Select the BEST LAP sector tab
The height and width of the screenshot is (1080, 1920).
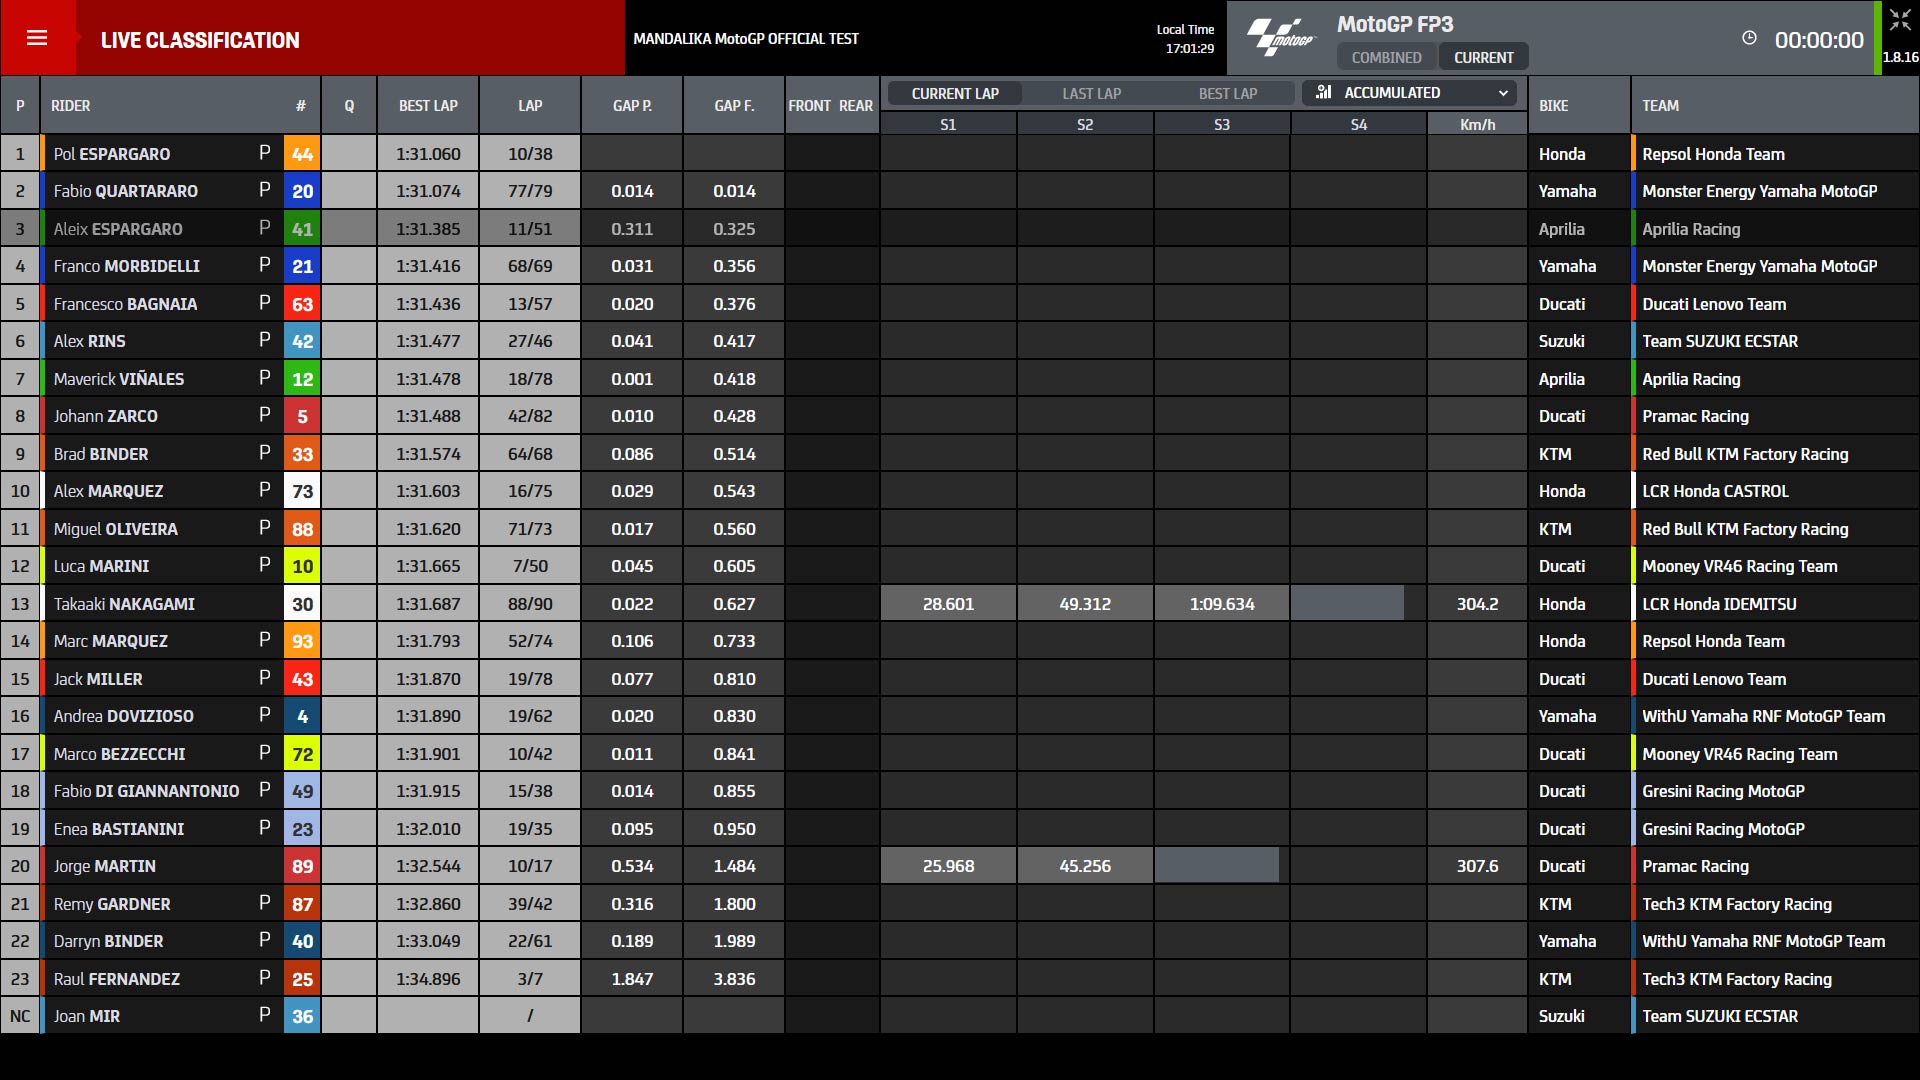(1228, 93)
